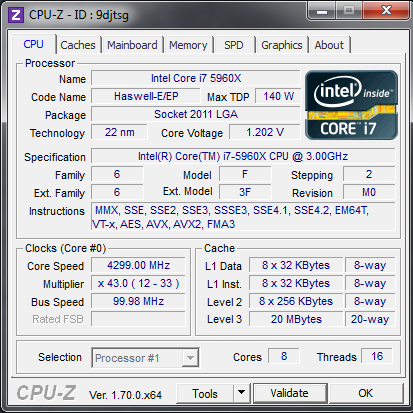Go to the SPD tab
Viewport: 413px width, 413px height.
pyautogui.click(x=234, y=45)
